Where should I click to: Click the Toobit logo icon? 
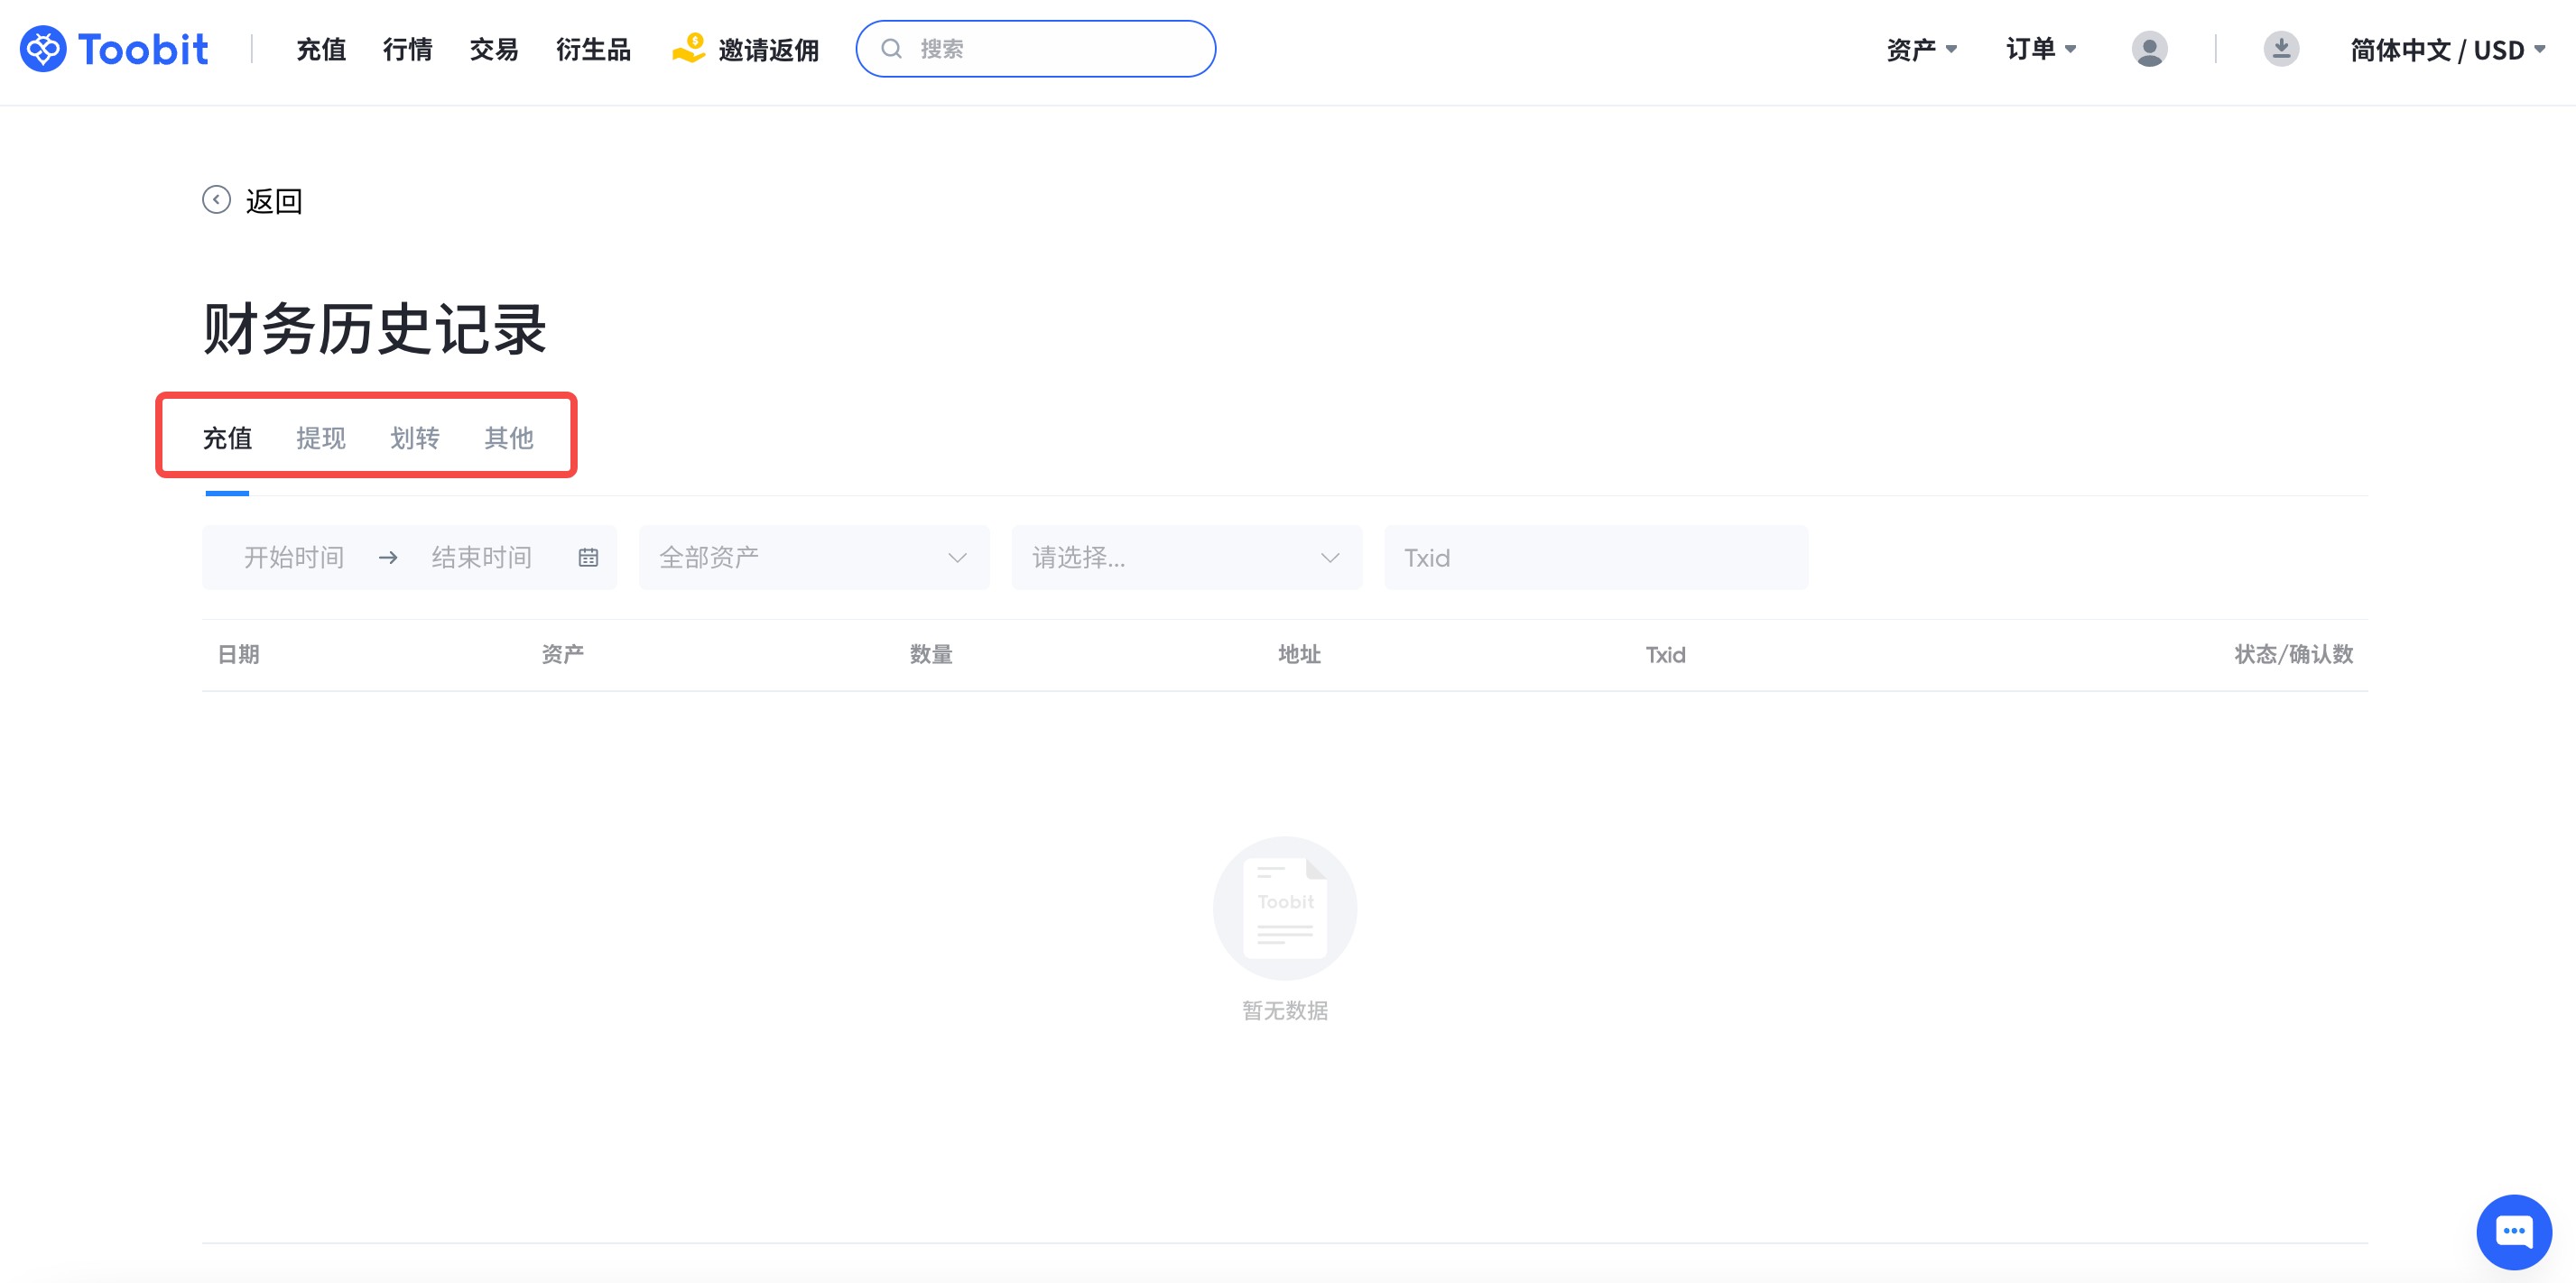click(x=43, y=49)
